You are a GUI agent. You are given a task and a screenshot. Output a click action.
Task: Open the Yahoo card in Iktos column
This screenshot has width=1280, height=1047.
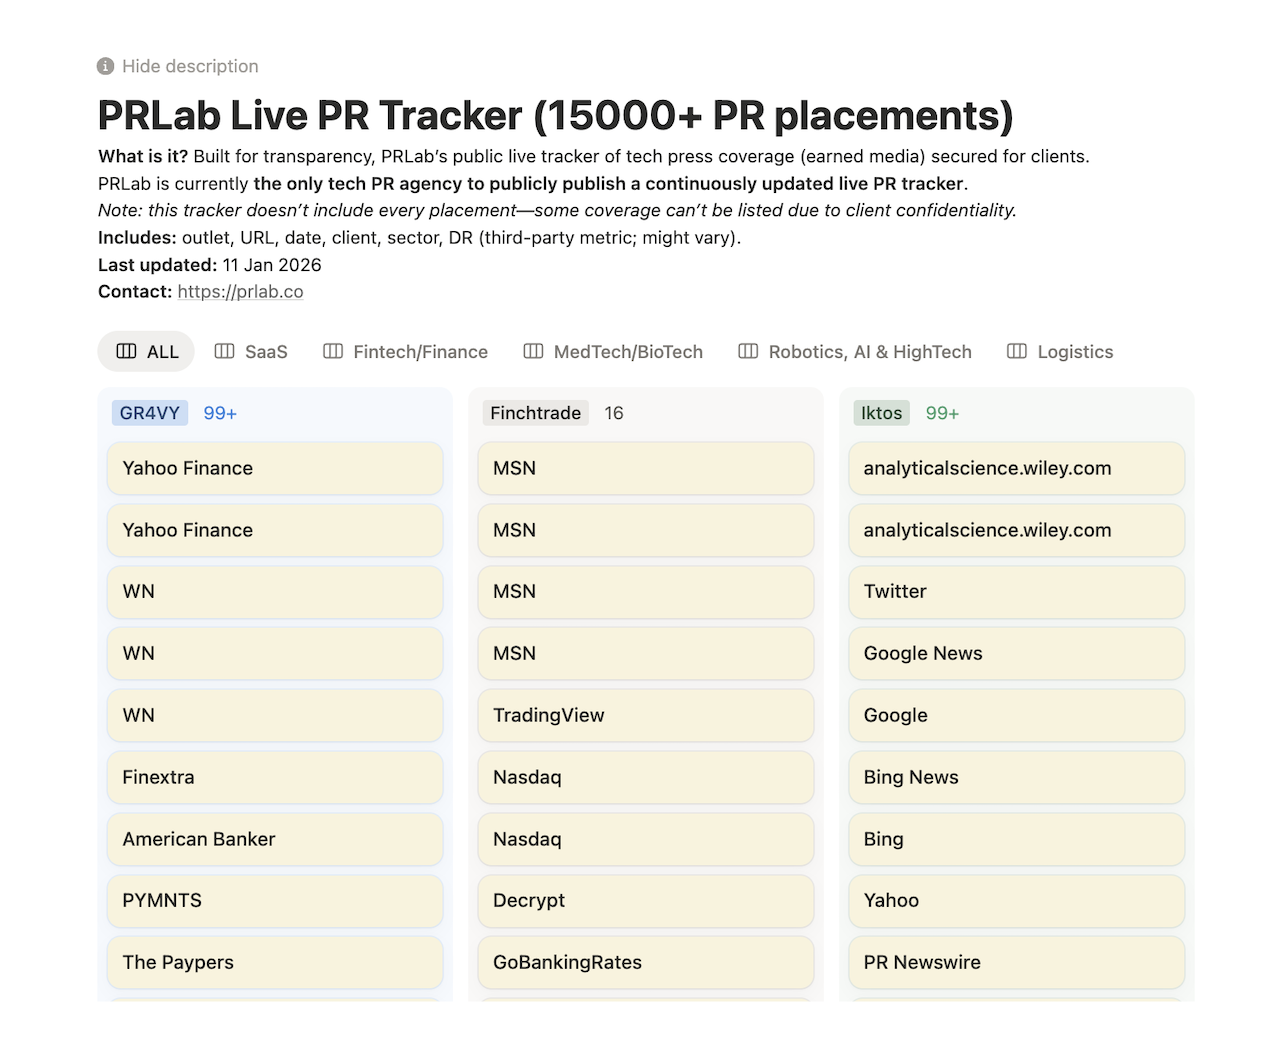pos(1017,900)
